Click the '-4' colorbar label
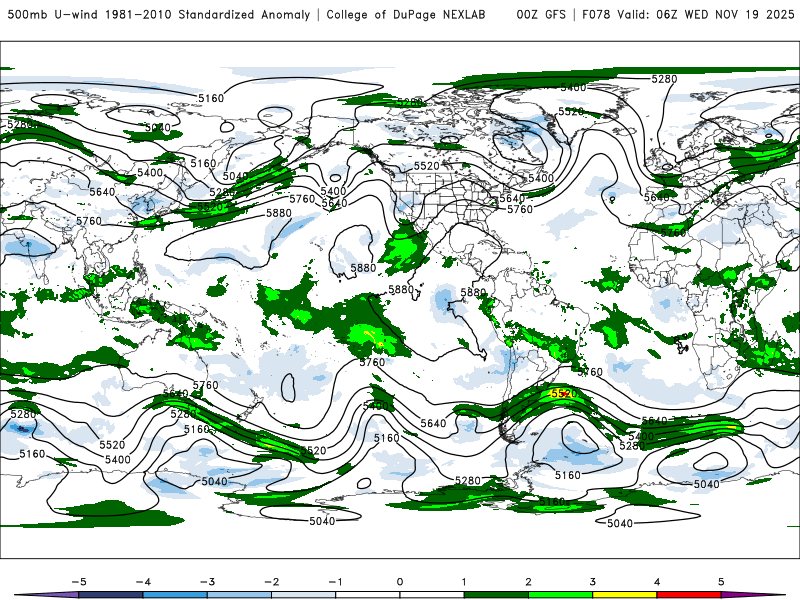Image resolution: width=800 pixels, height=600 pixels. coord(143,582)
